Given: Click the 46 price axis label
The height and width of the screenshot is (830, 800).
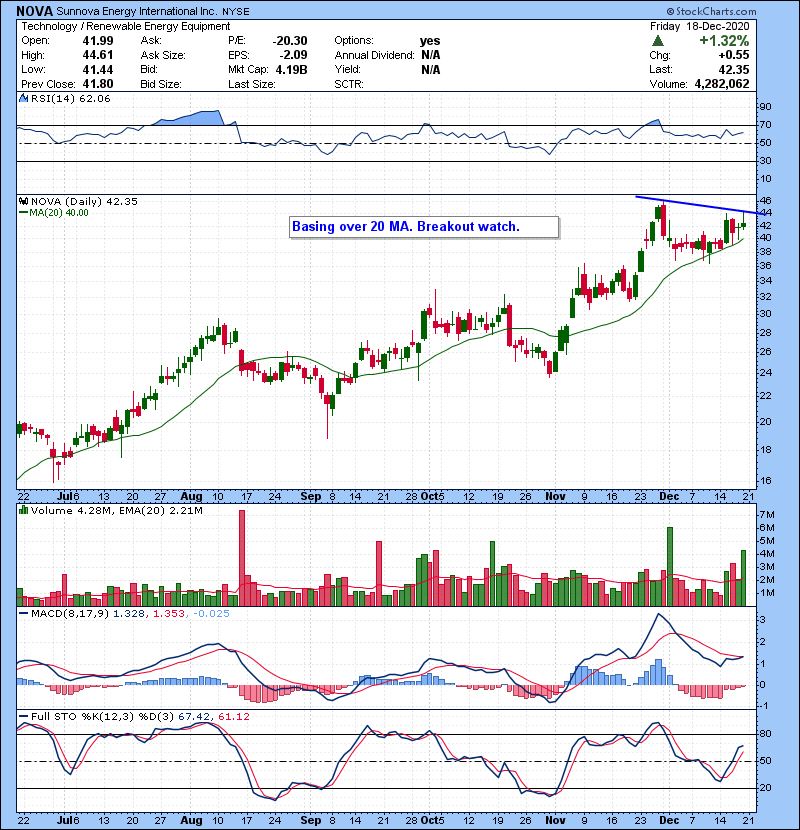Looking at the screenshot, I should 766,201.
